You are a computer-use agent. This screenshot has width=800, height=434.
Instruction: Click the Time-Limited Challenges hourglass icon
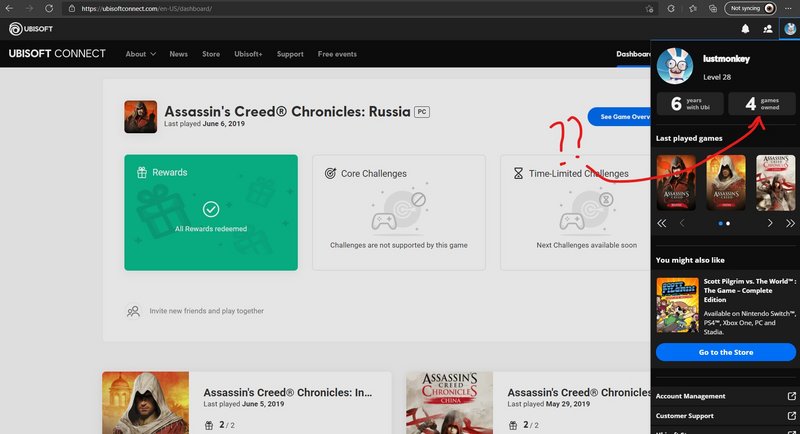[x=518, y=173]
